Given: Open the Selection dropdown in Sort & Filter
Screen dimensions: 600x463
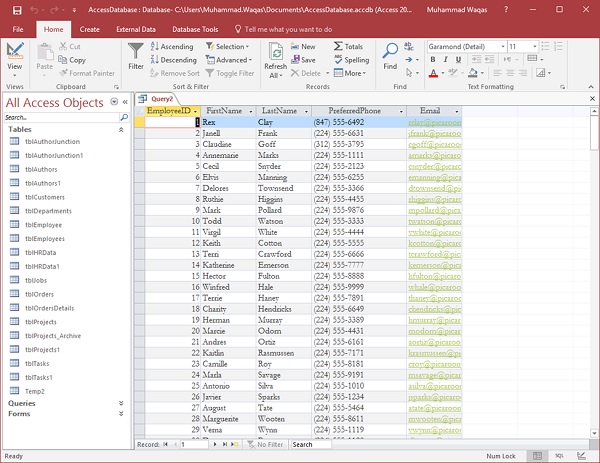Looking at the screenshot, I should click(x=229, y=47).
